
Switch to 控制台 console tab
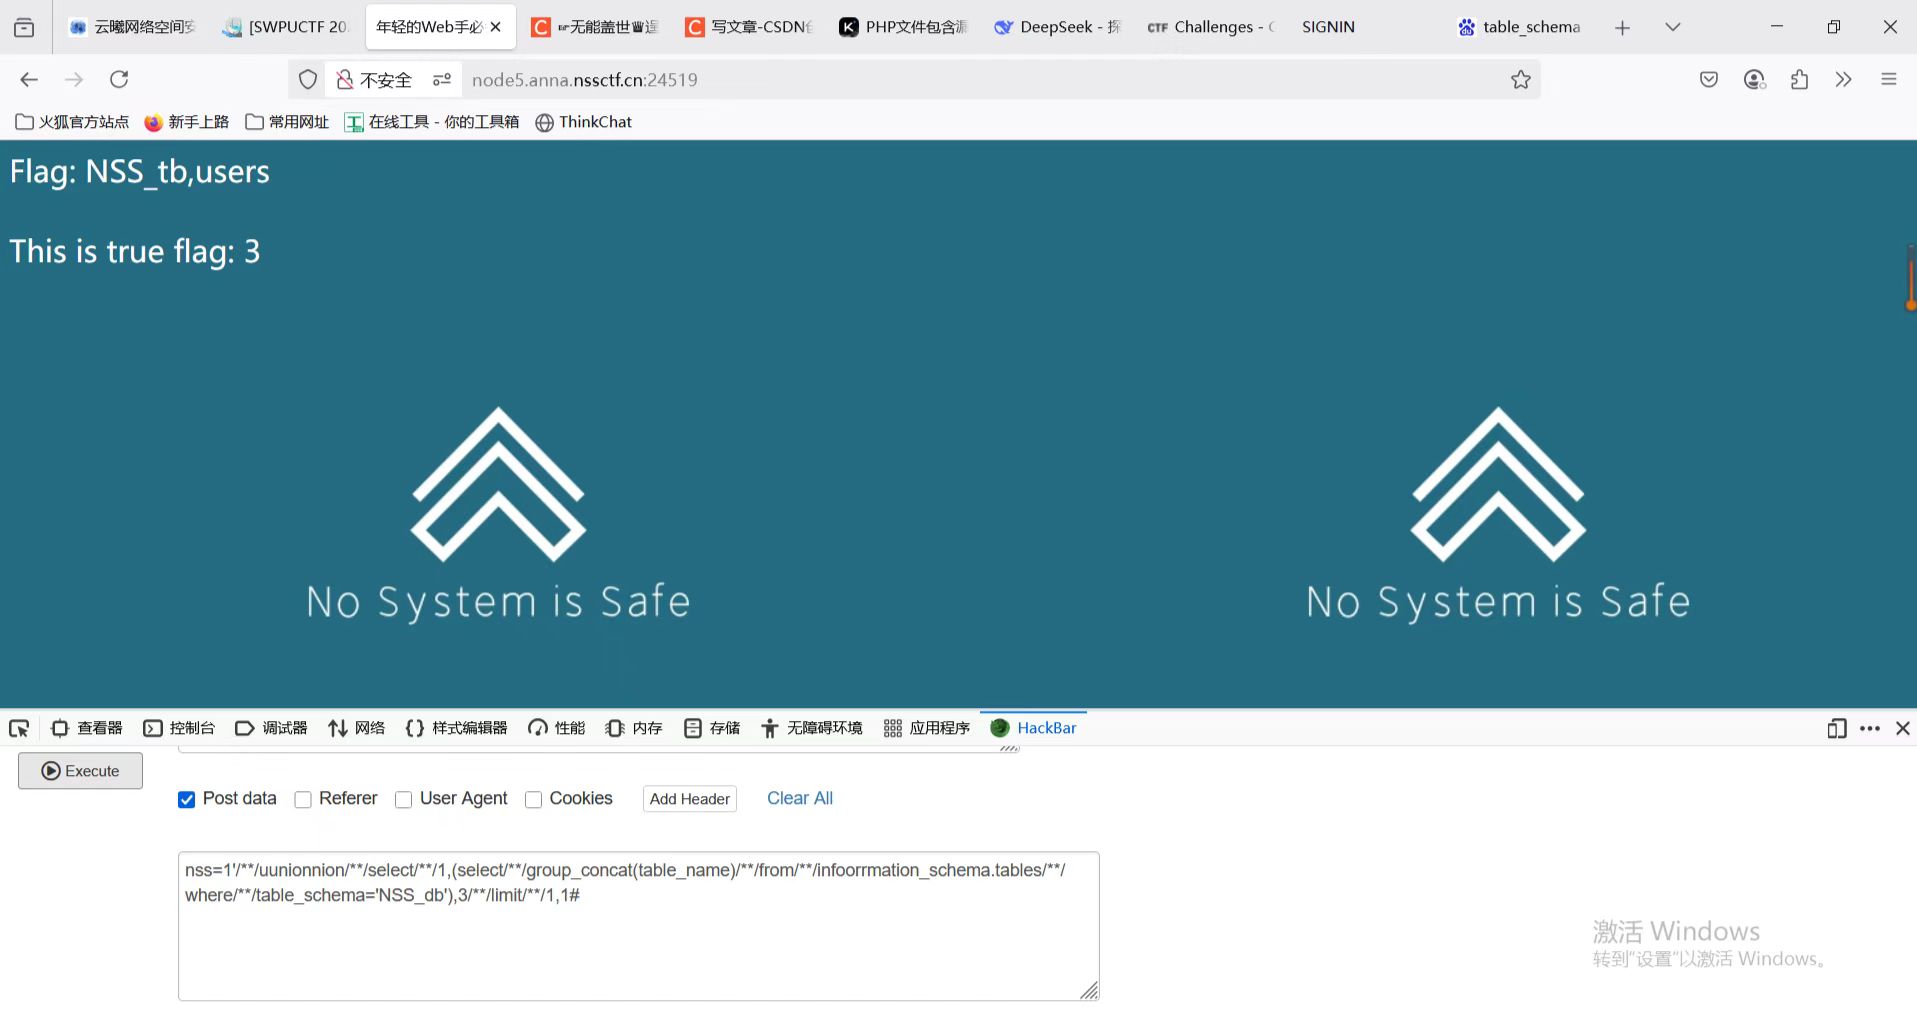click(x=179, y=728)
